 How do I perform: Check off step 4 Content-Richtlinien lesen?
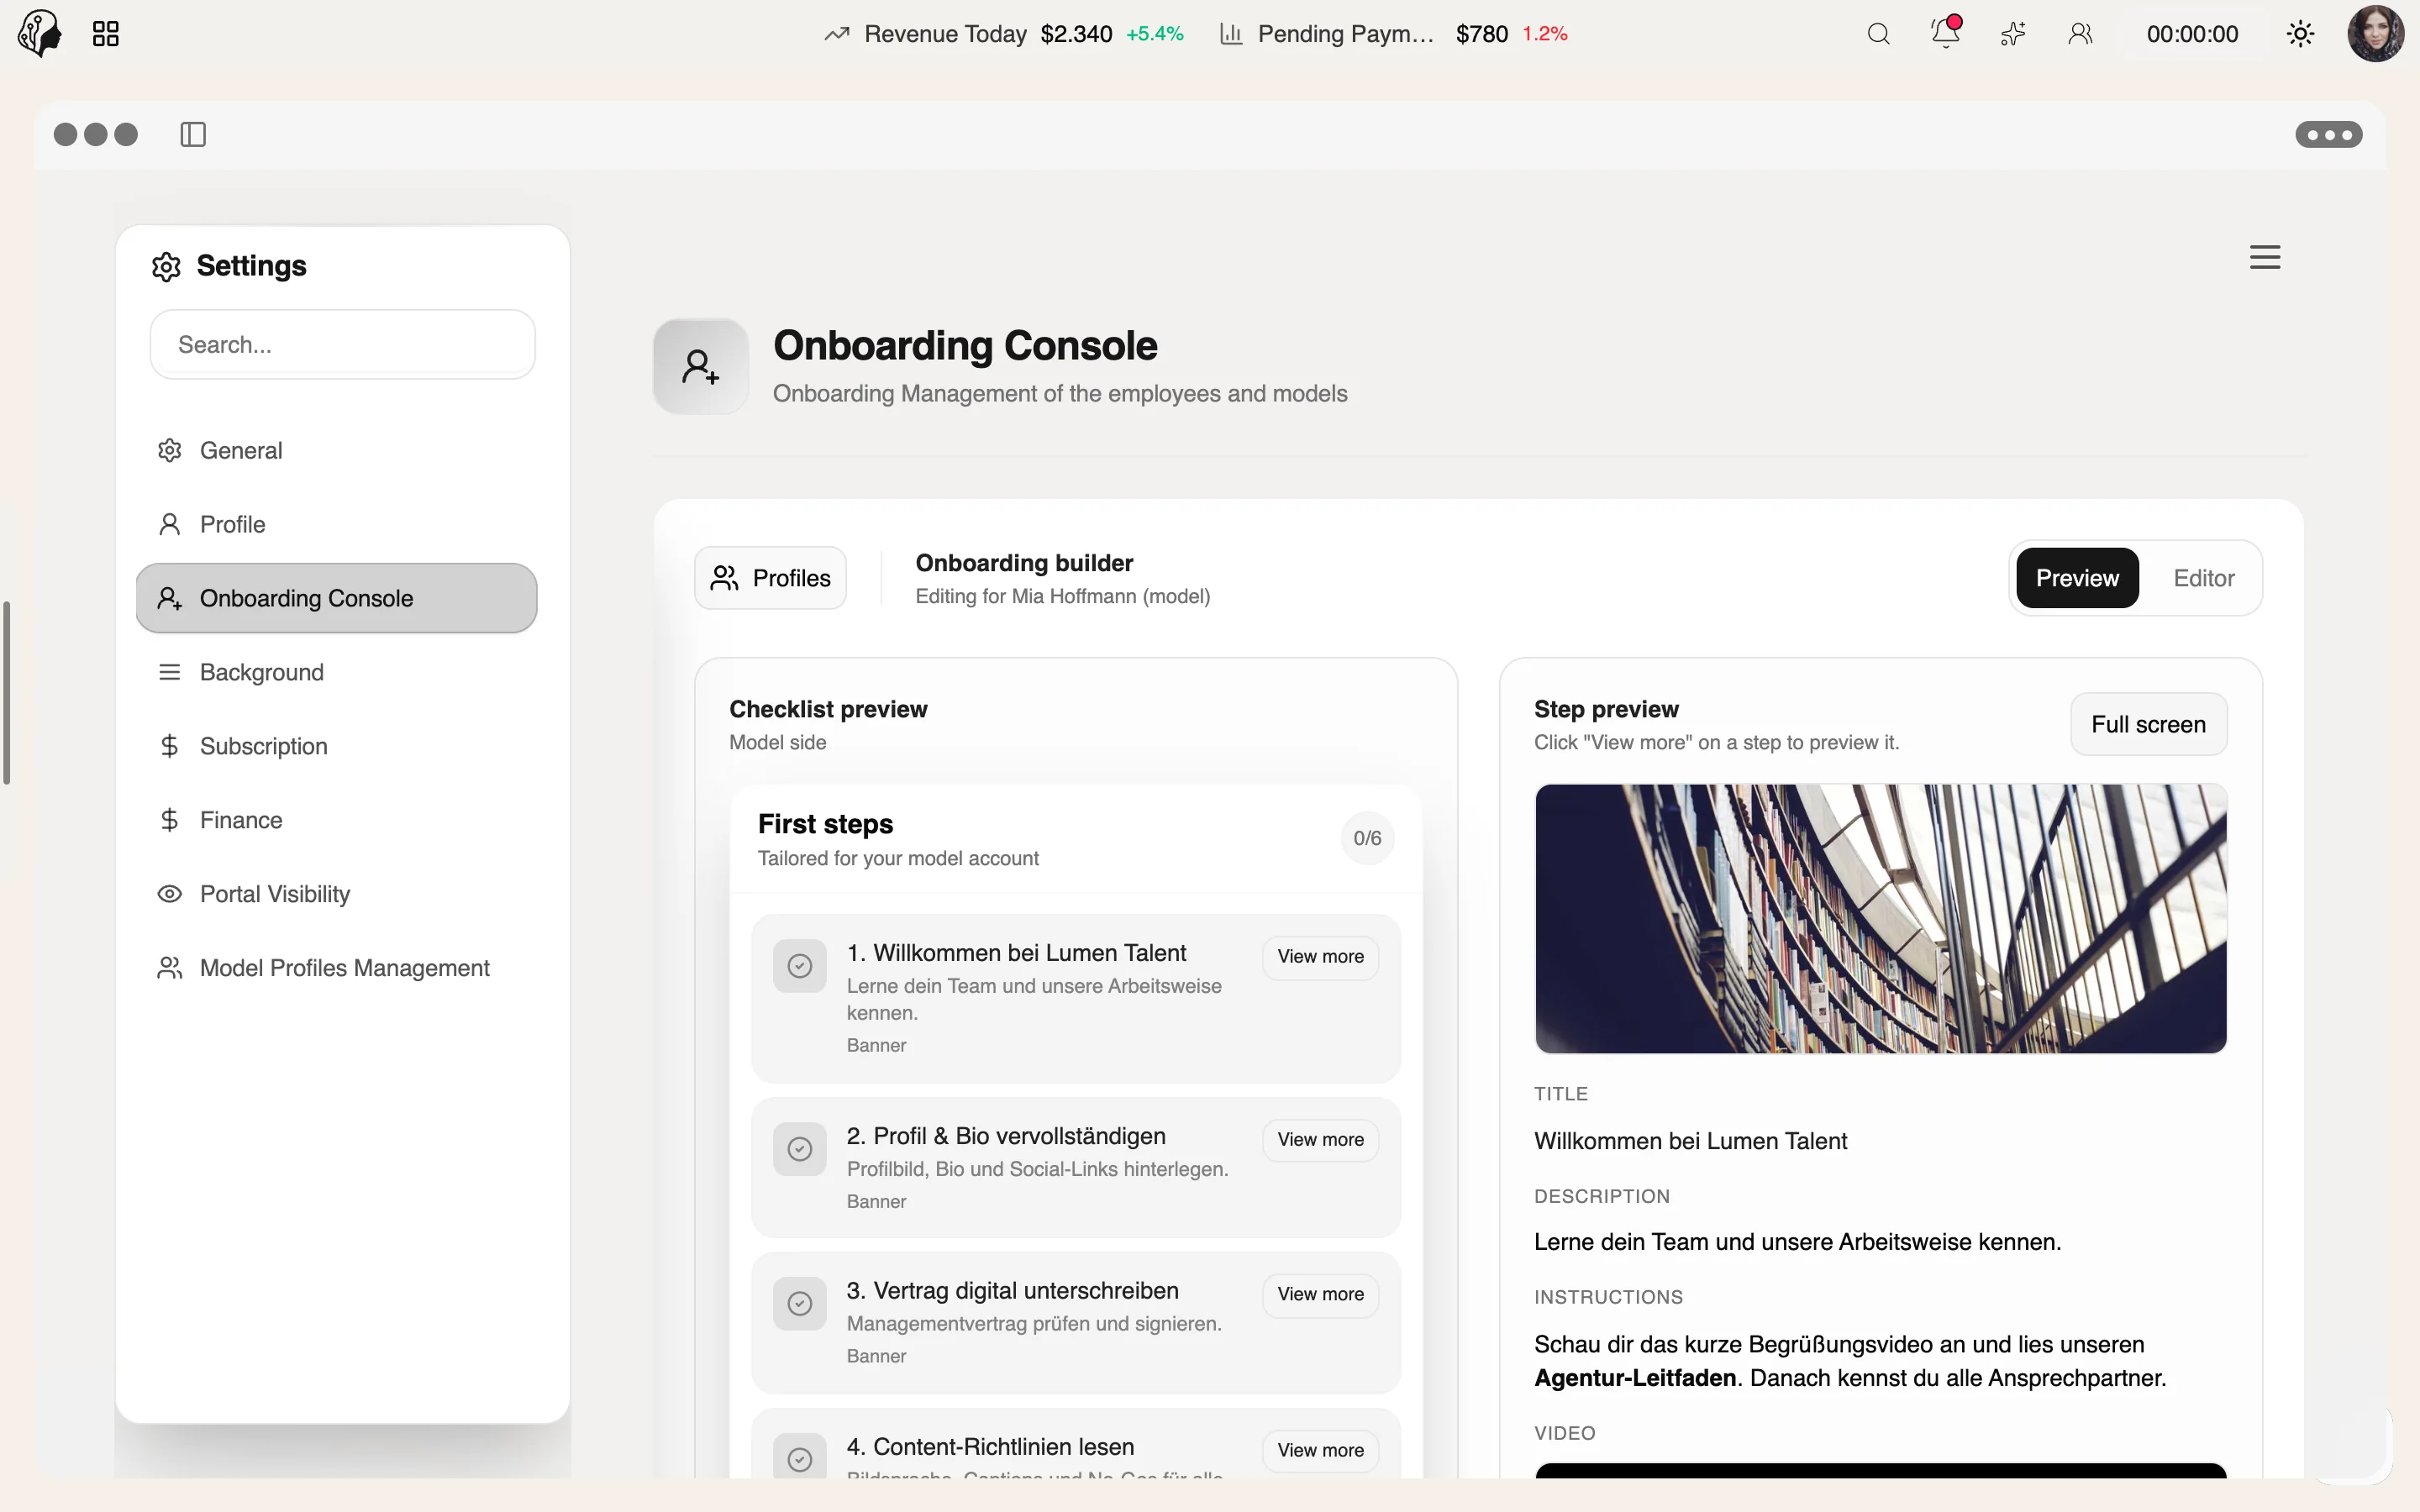click(x=799, y=1459)
